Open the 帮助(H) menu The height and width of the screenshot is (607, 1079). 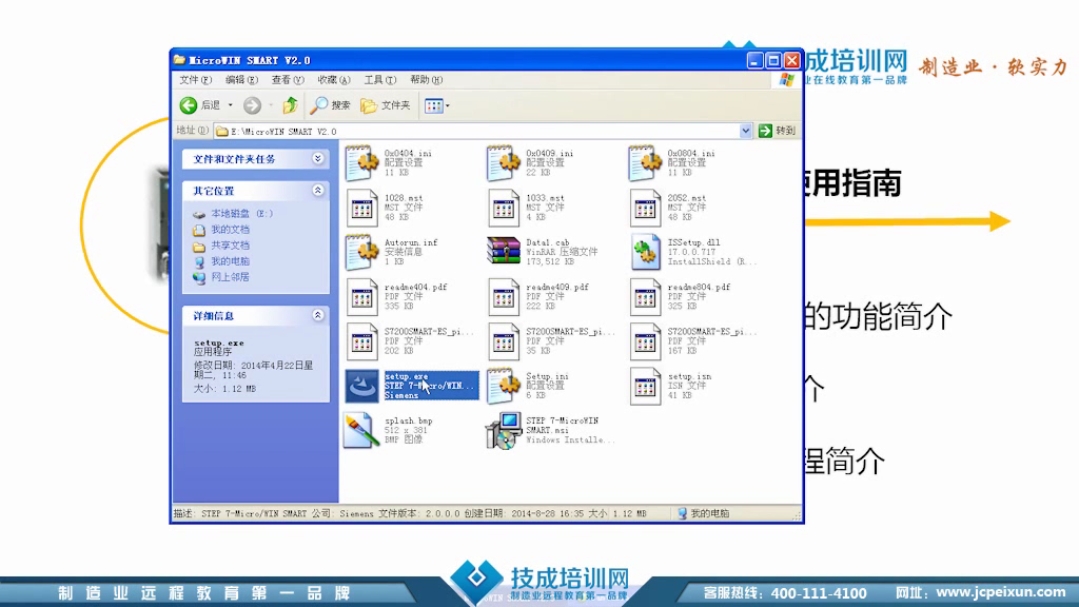click(426, 80)
